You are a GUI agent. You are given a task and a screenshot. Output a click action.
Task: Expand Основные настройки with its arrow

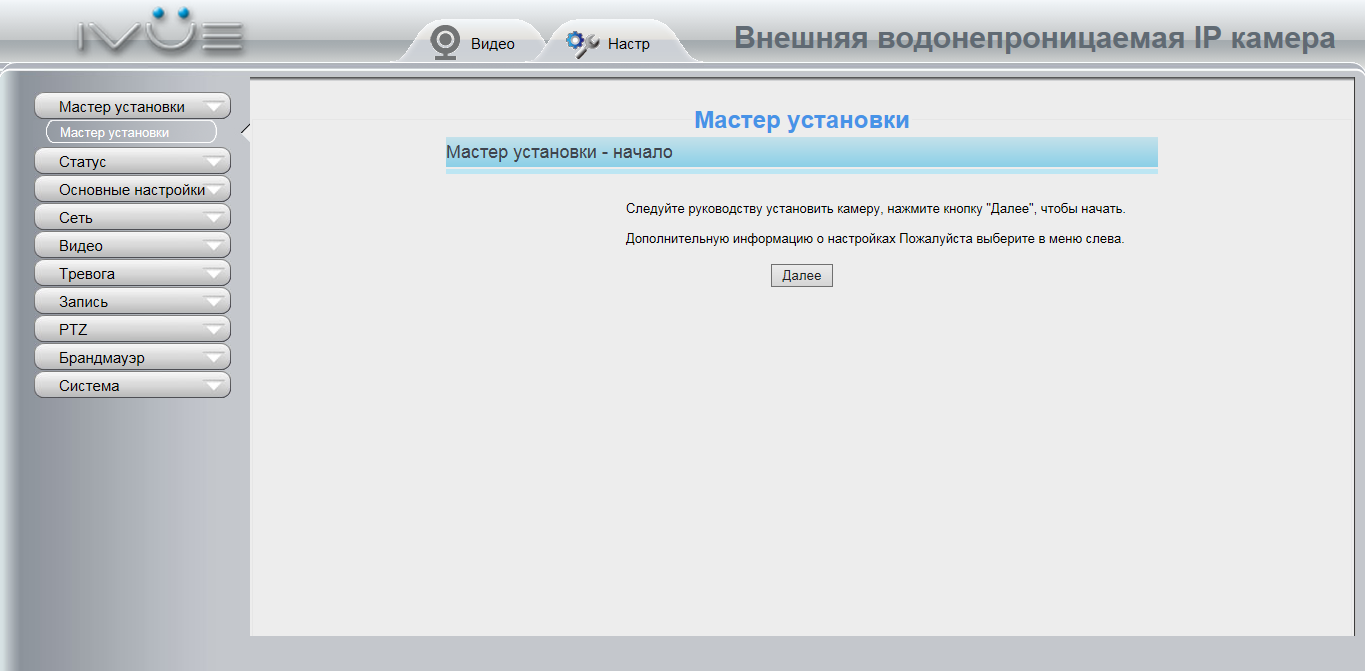[x=214, y=190]
